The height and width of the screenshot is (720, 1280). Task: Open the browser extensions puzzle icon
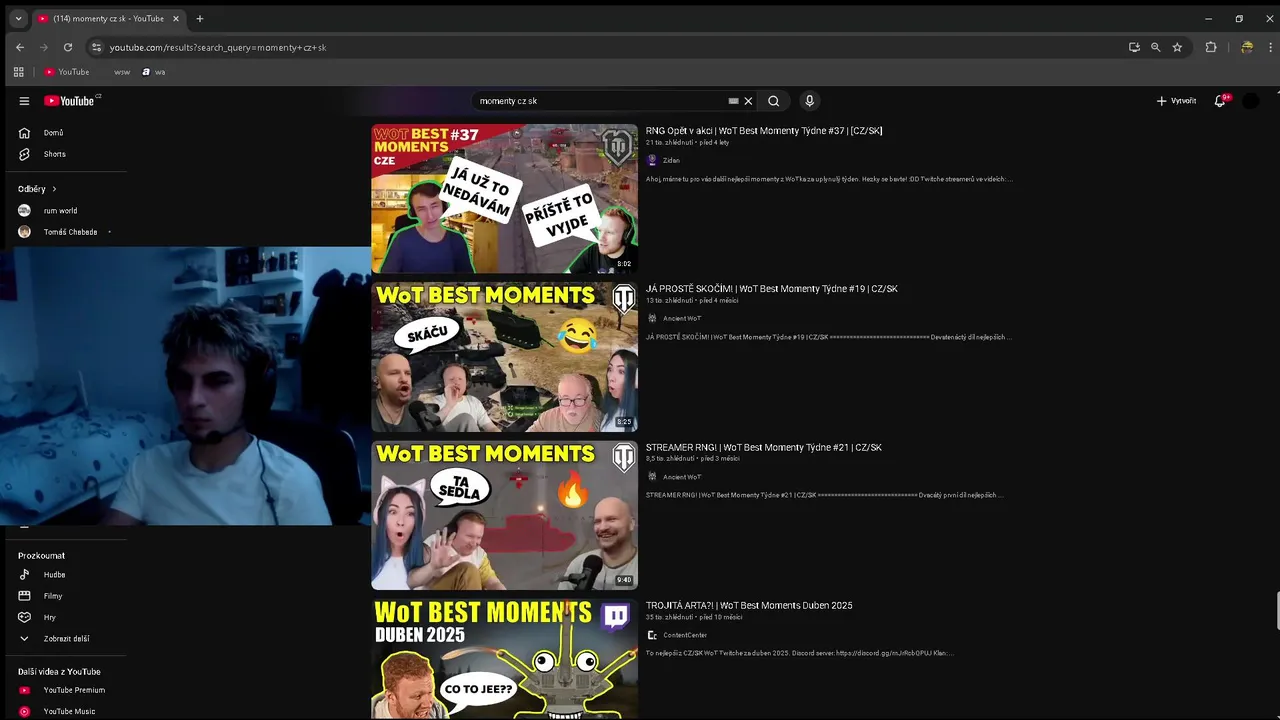[1211, 47]
